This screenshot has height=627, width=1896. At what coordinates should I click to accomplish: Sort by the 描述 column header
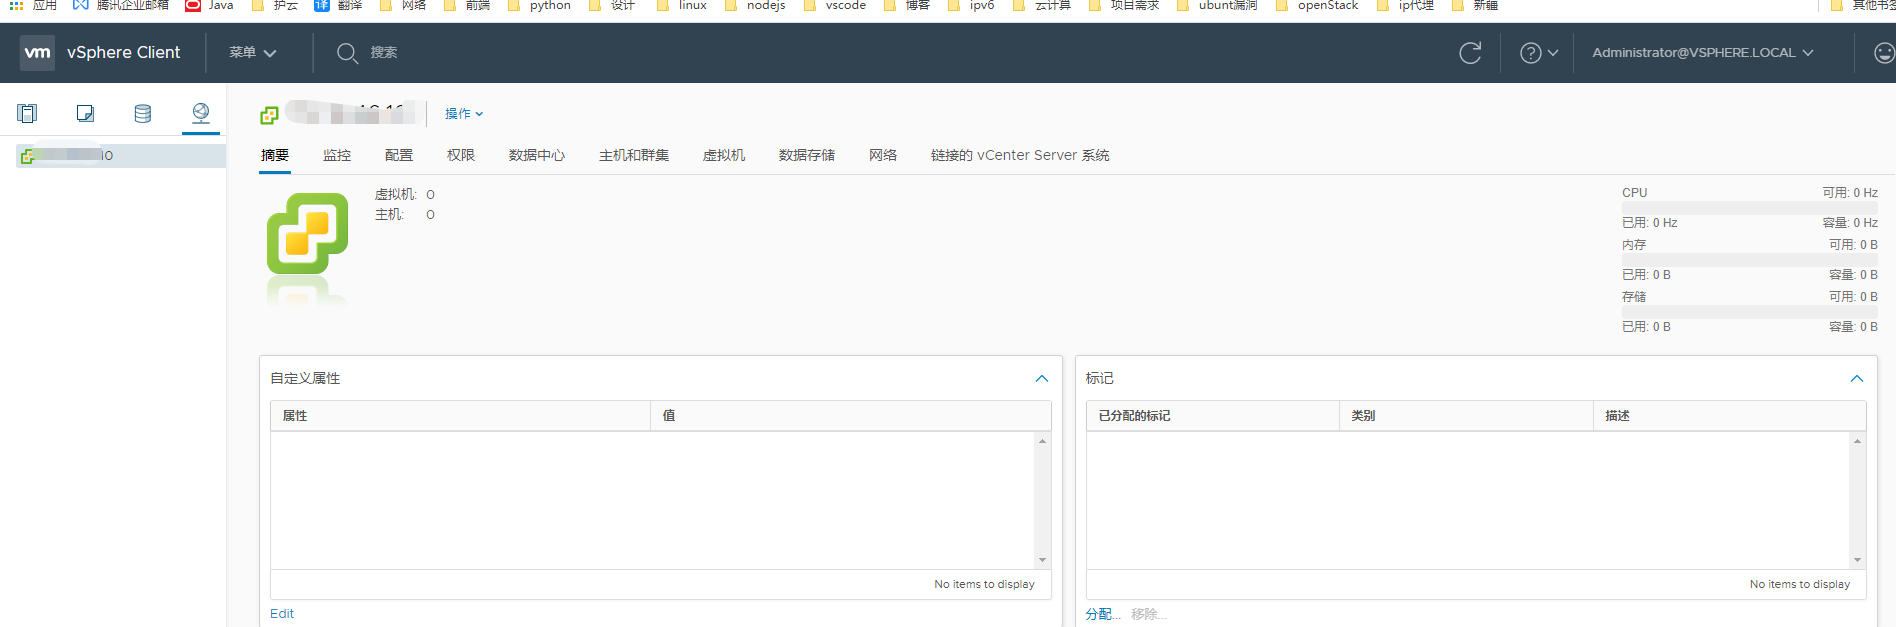(1730, 416)
